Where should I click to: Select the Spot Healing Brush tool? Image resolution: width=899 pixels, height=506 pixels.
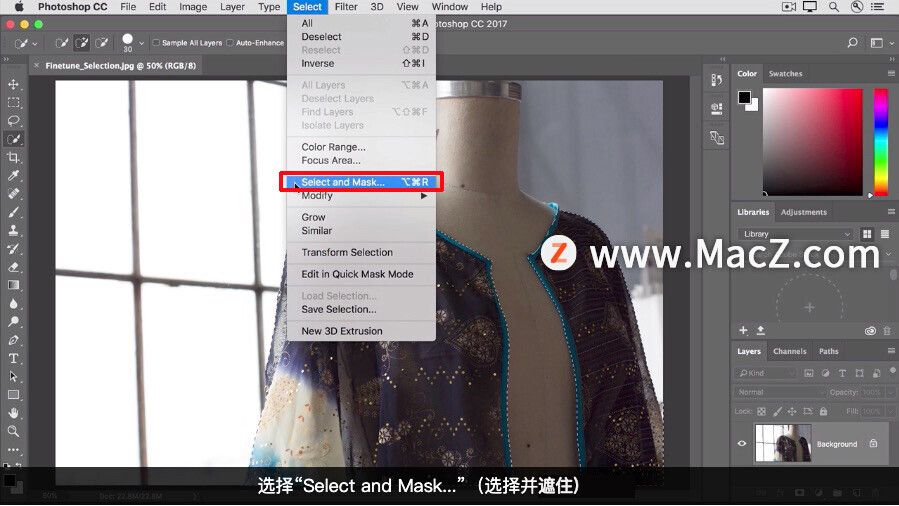(x=13, y=194)
